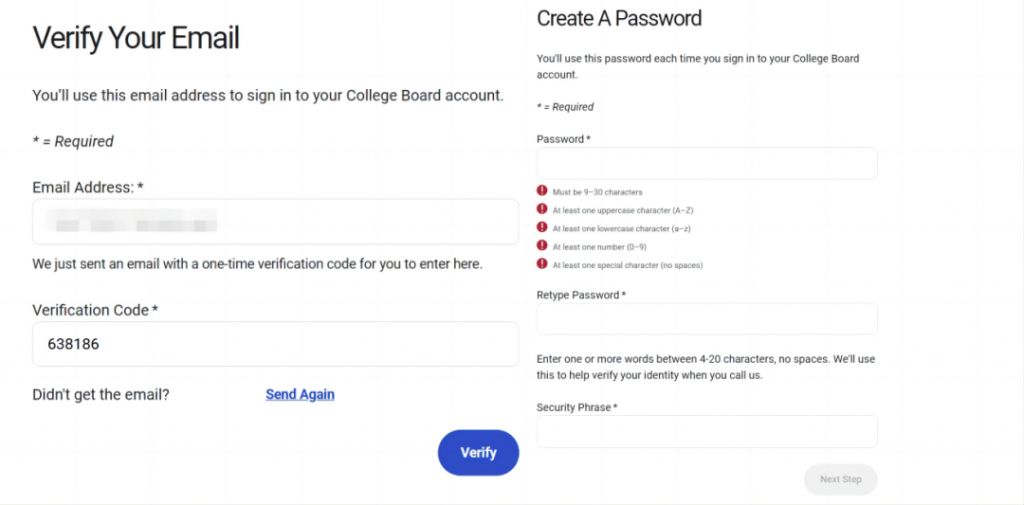Click the Create A Password heading
Viewport: 1024px width, 505px height.
coord(619,18)
